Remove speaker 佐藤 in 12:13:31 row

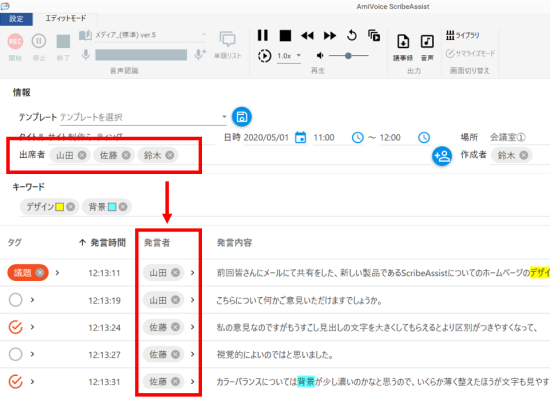click(175, 381)
